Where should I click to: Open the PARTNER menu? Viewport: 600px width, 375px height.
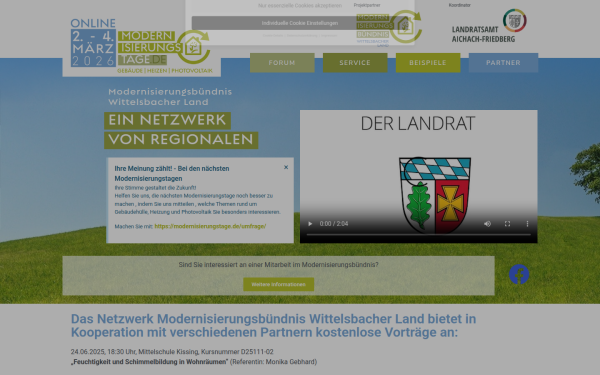tap(503, 63)
